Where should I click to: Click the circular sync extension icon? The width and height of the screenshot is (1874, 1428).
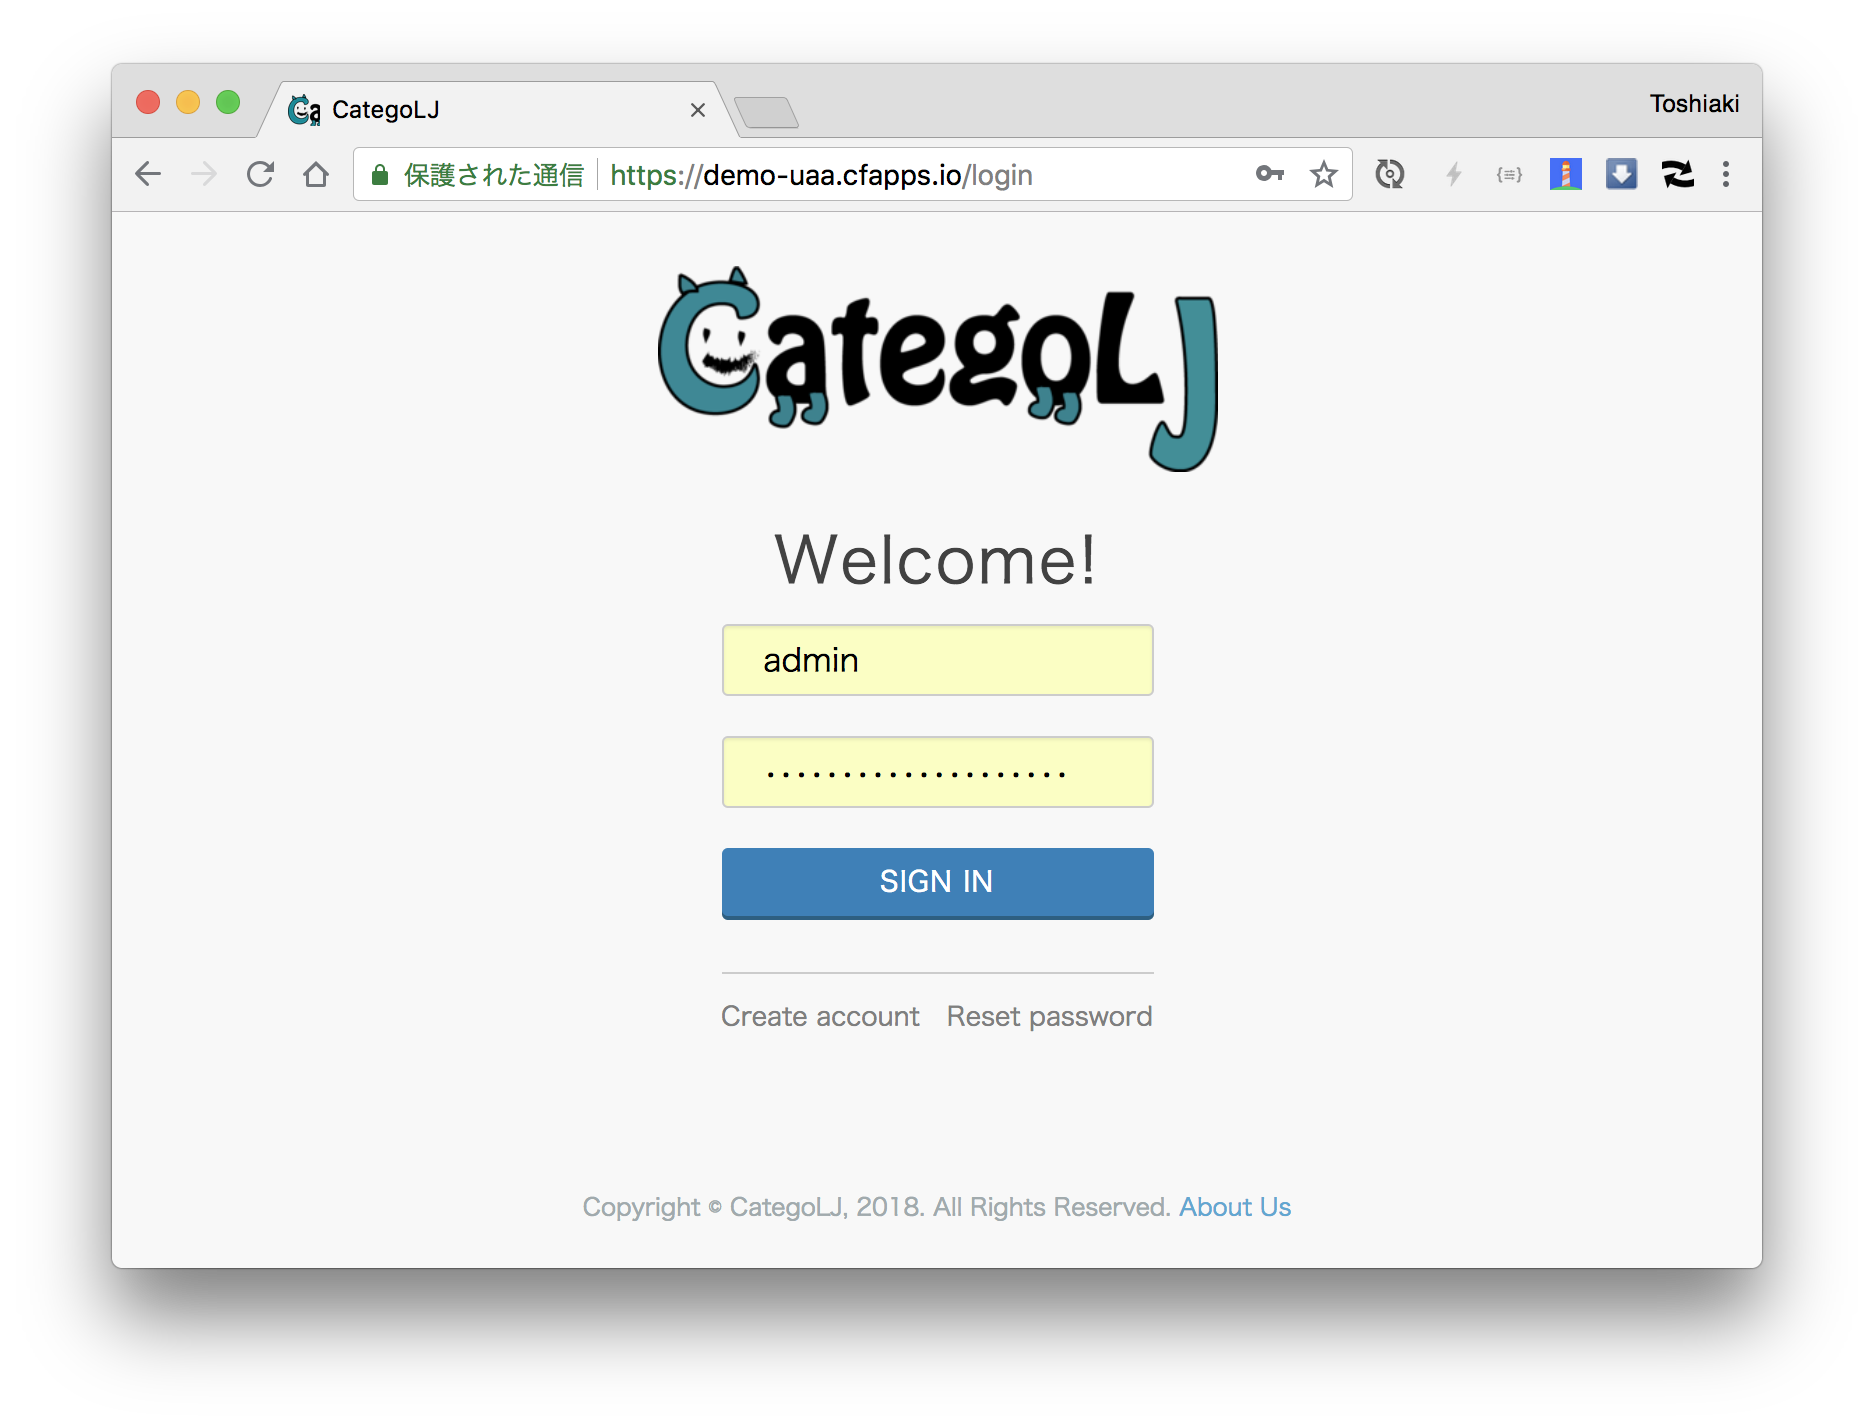(x=1390, y=175)
